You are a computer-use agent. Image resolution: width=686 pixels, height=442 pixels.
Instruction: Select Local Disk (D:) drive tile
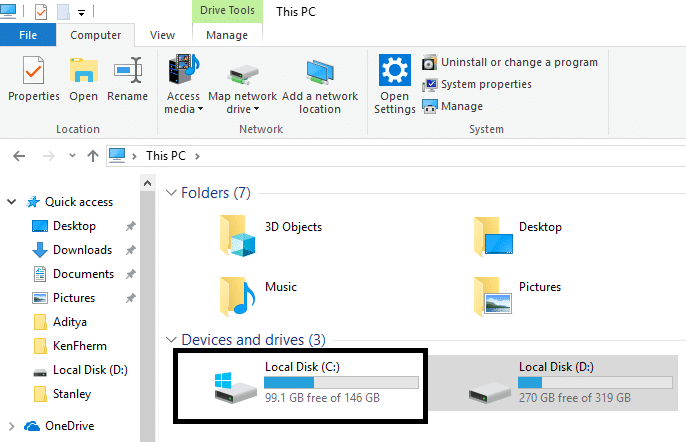[554, 383]
